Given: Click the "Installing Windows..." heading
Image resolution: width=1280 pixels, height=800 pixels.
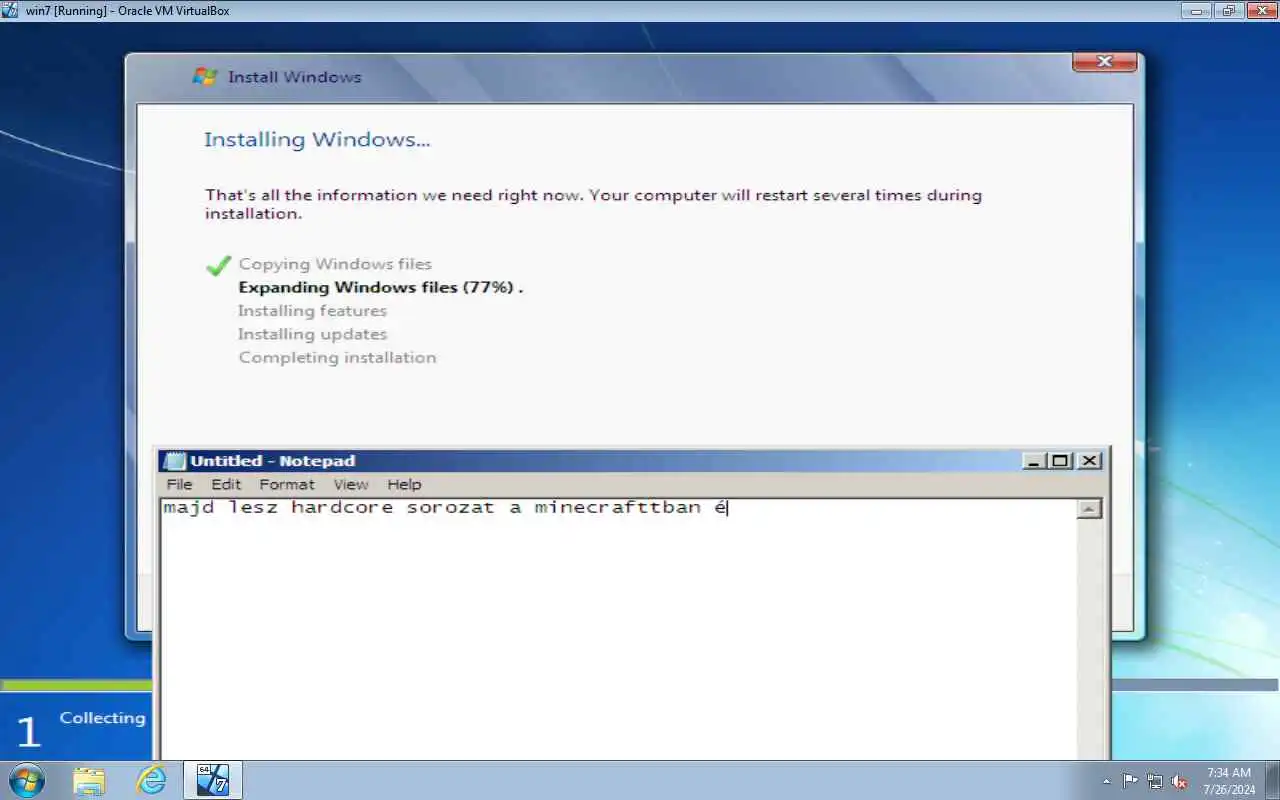Looking at the screenshot, I should [317, 139].
